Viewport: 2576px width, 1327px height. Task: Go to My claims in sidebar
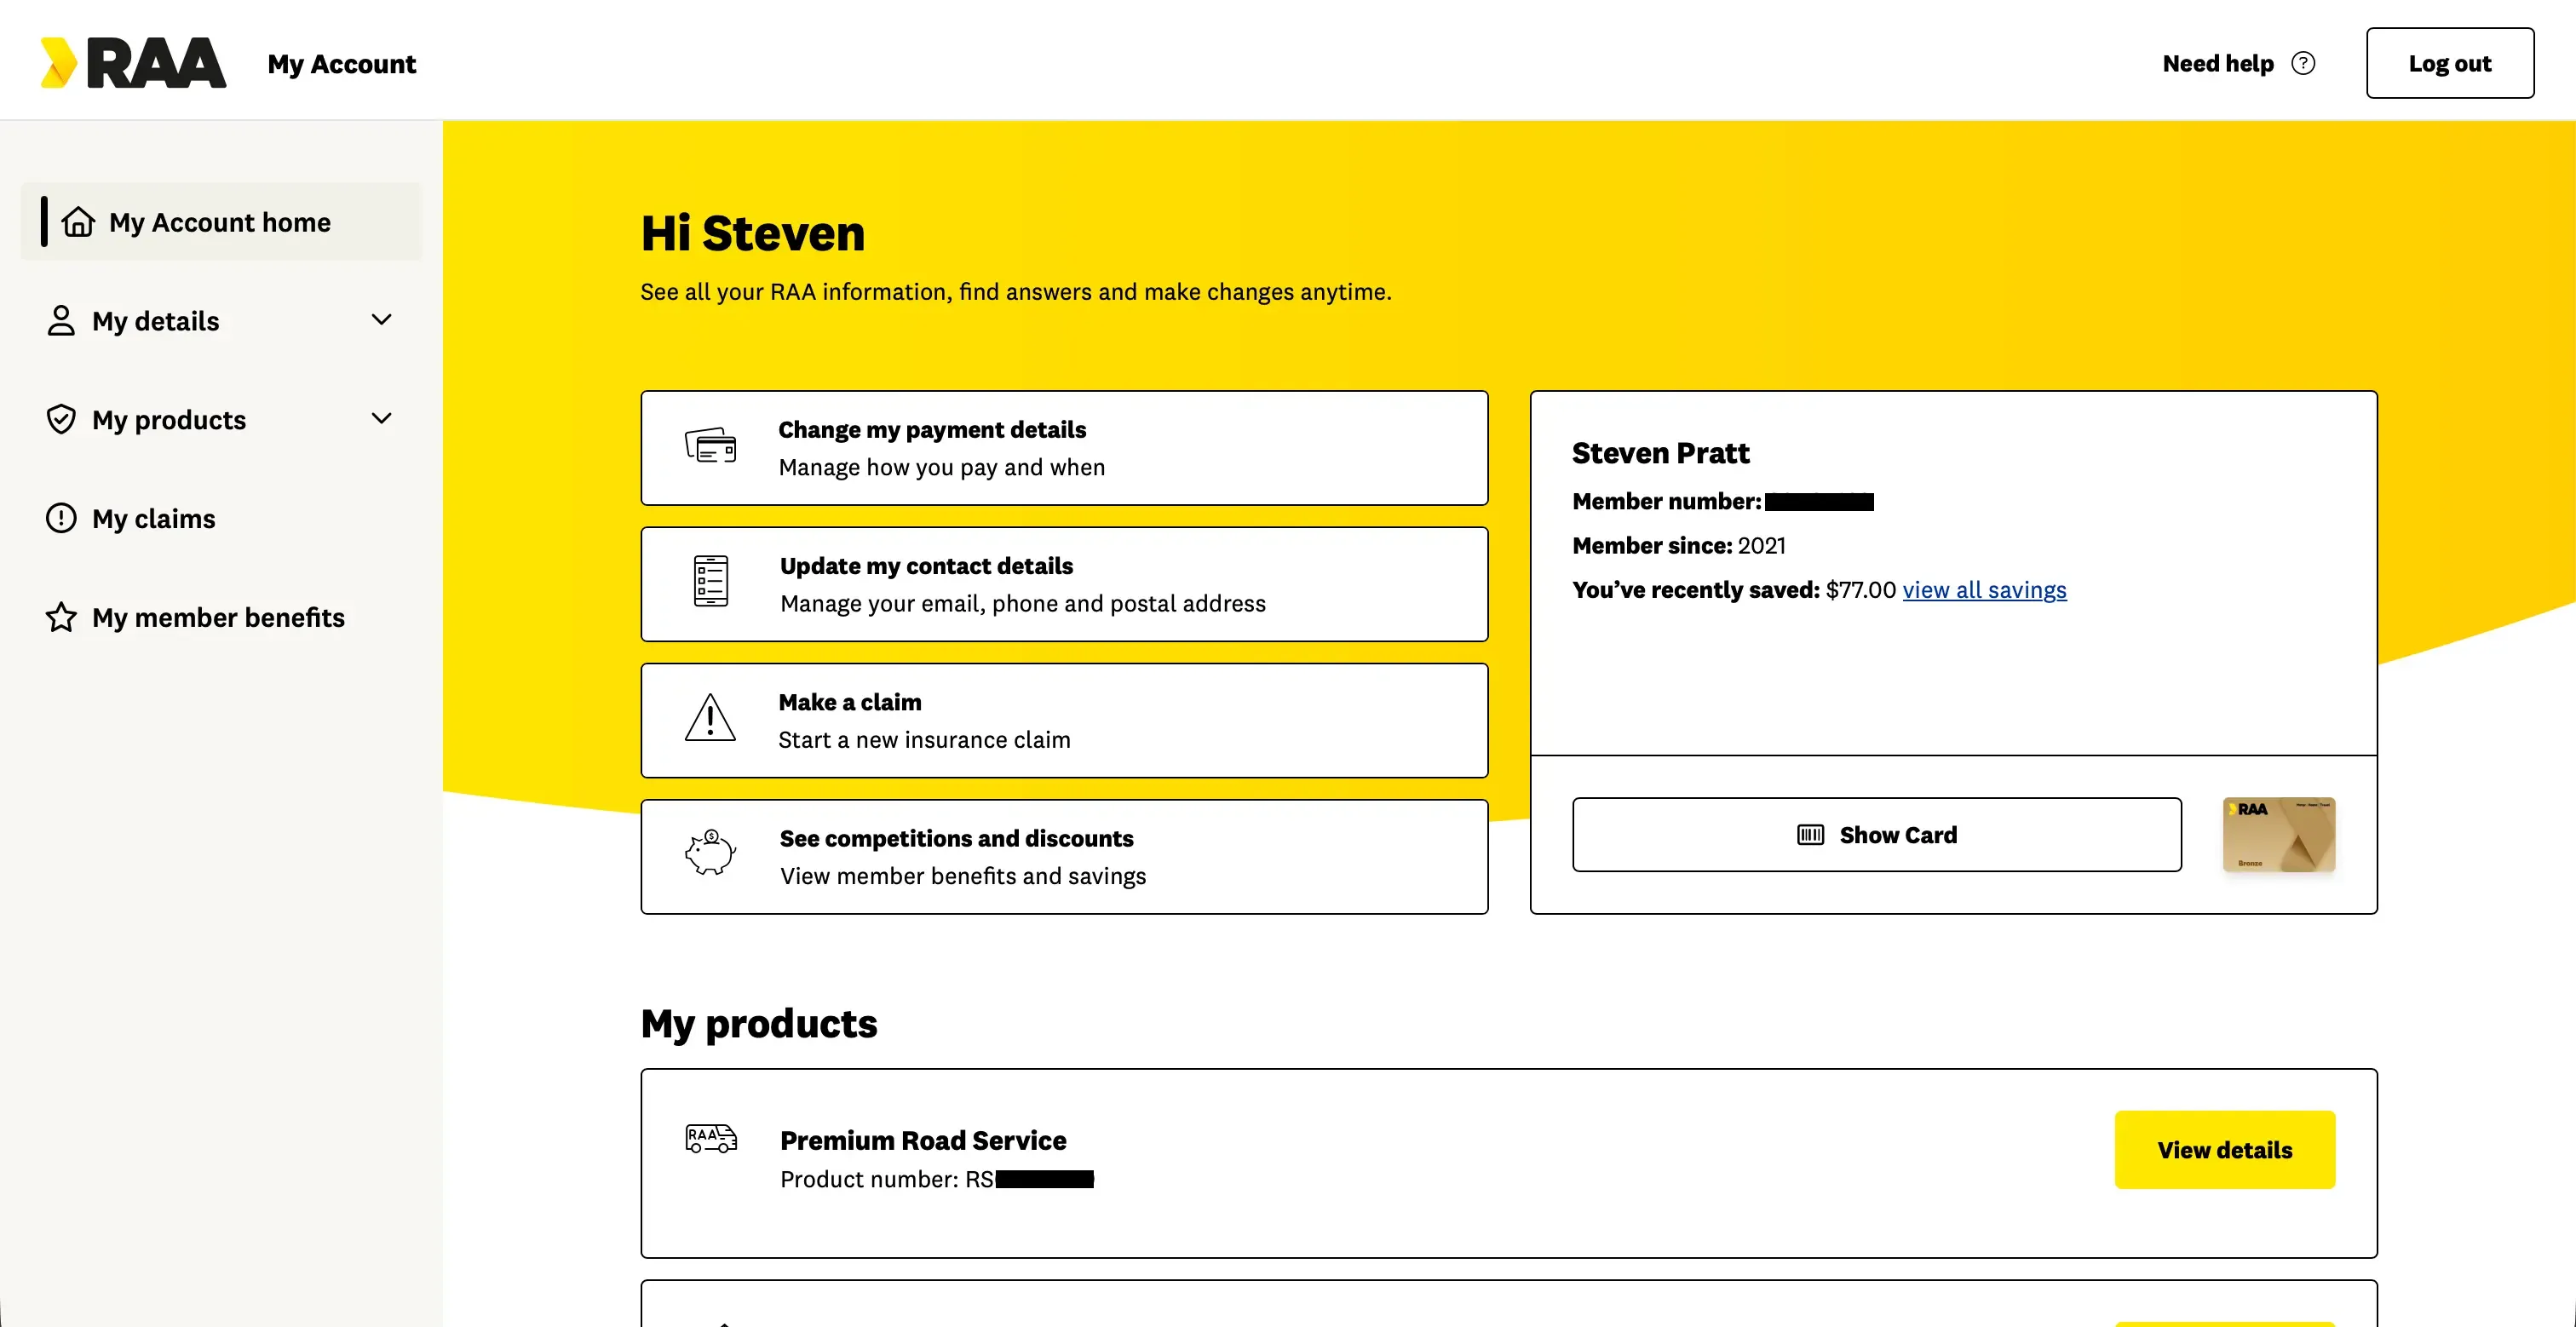[153, 518]
